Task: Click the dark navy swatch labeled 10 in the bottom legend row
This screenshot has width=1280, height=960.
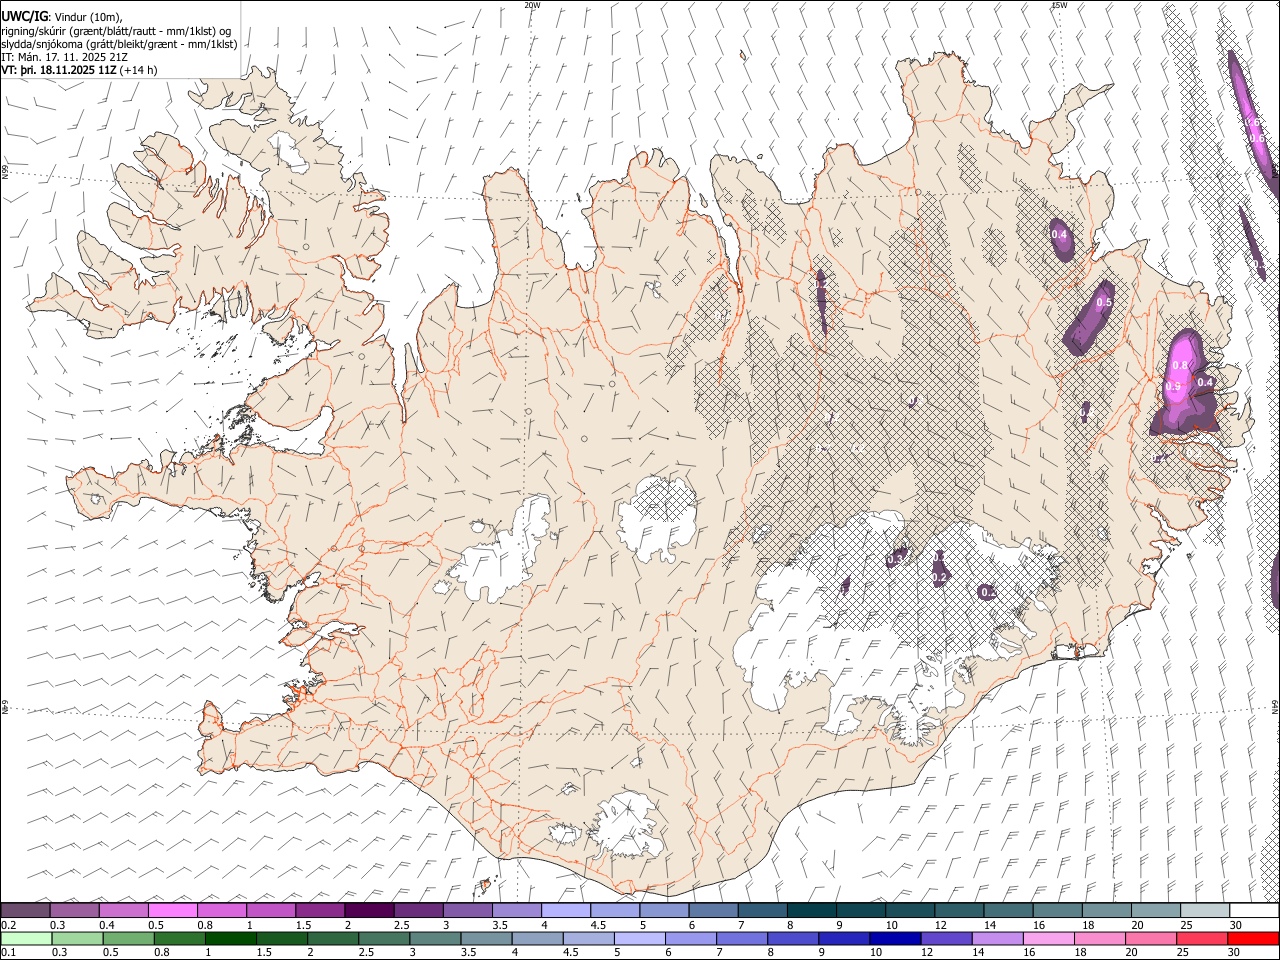Action: point(894,939)
